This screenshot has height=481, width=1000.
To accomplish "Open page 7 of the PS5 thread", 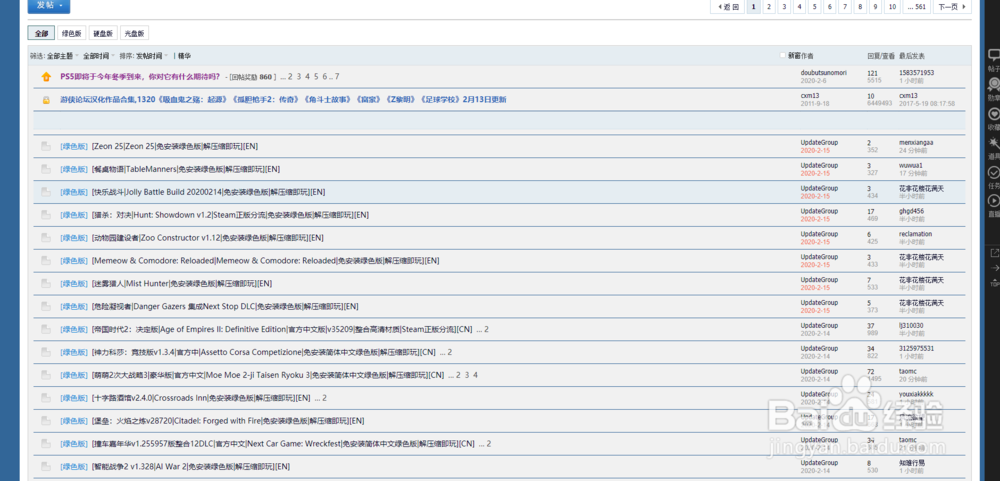I will coord(337,77).
